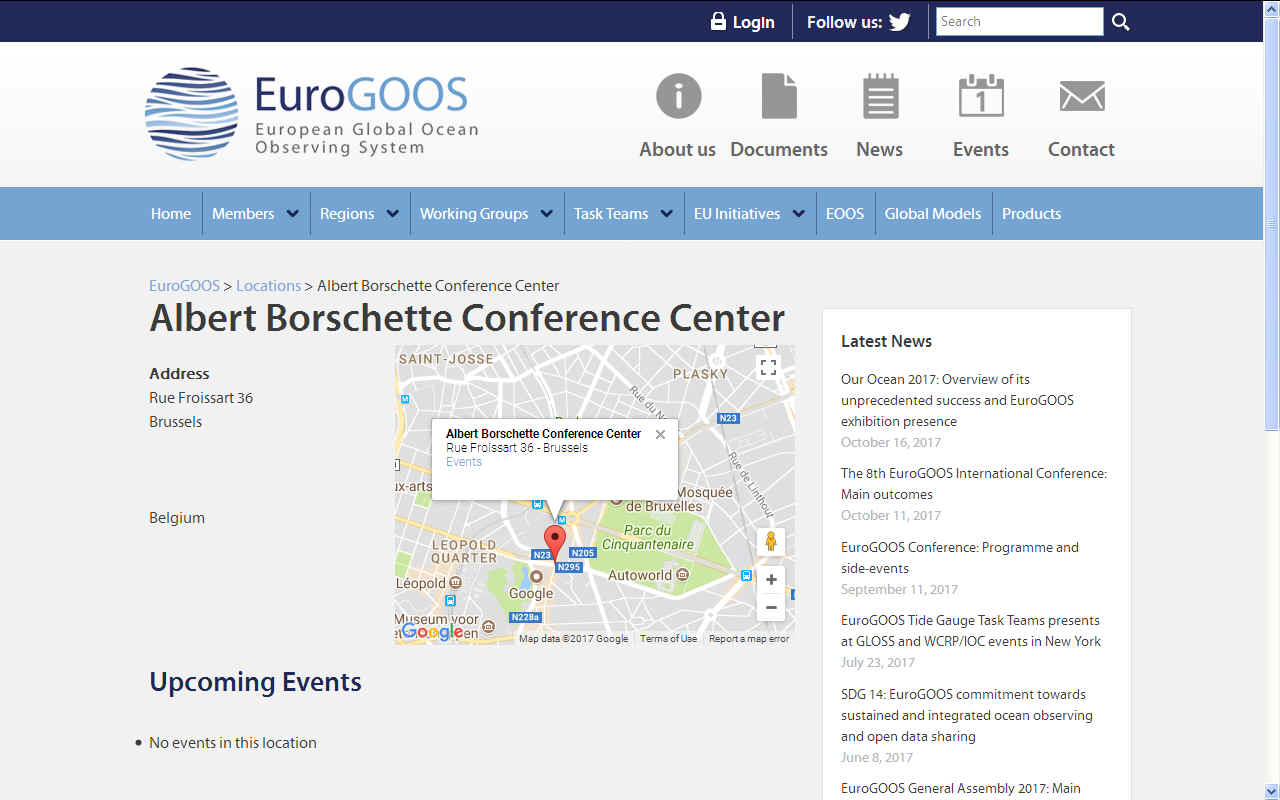Screen dimensions: 1280x800
Task: Click the Login link
Action: tap(753, 22)
